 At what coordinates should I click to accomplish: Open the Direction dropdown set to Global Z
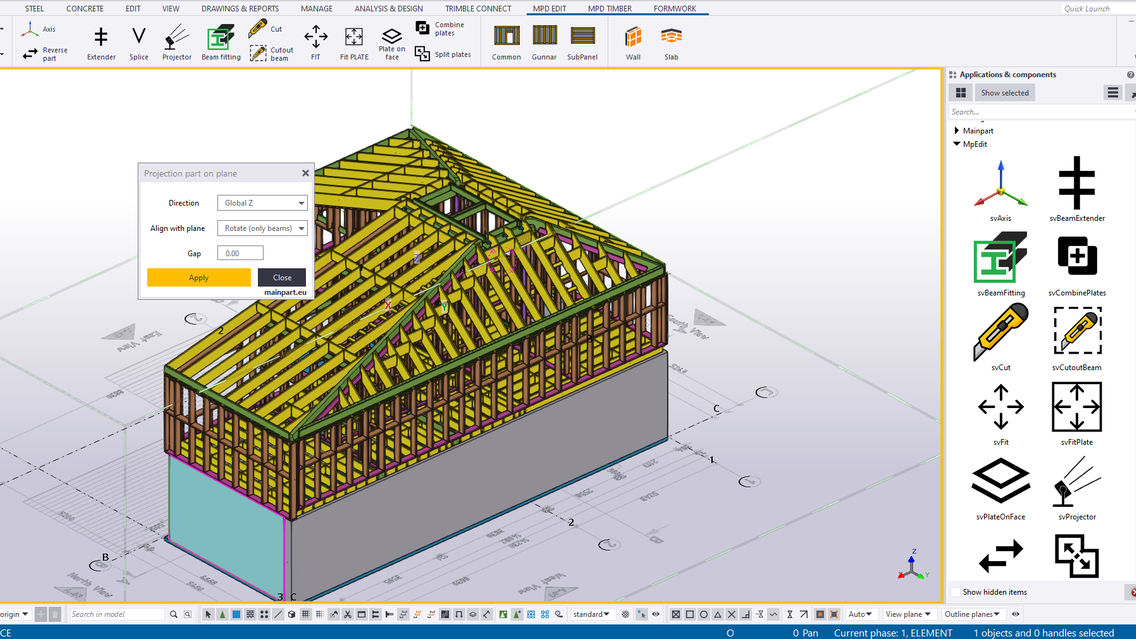tap(262, 203)
